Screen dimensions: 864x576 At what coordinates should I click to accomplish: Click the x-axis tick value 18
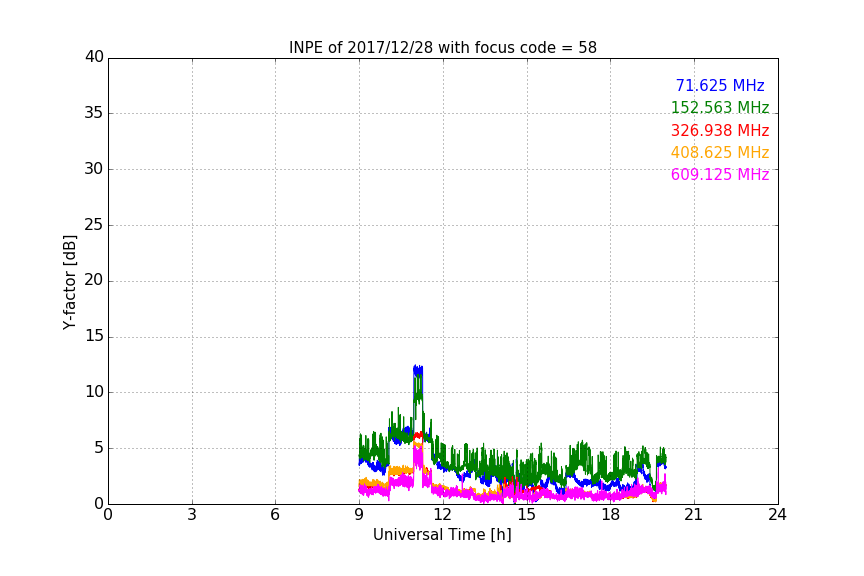(x=610, y=515)
